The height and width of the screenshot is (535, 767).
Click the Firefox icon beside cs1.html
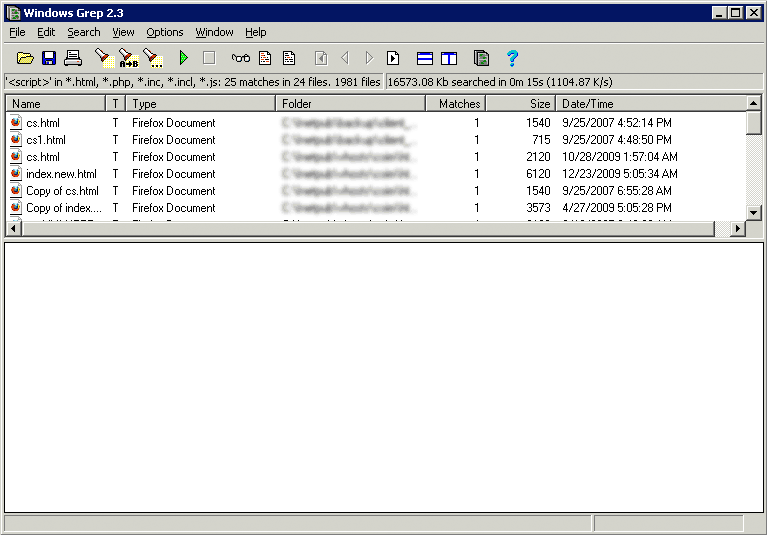tap(16, 139)
